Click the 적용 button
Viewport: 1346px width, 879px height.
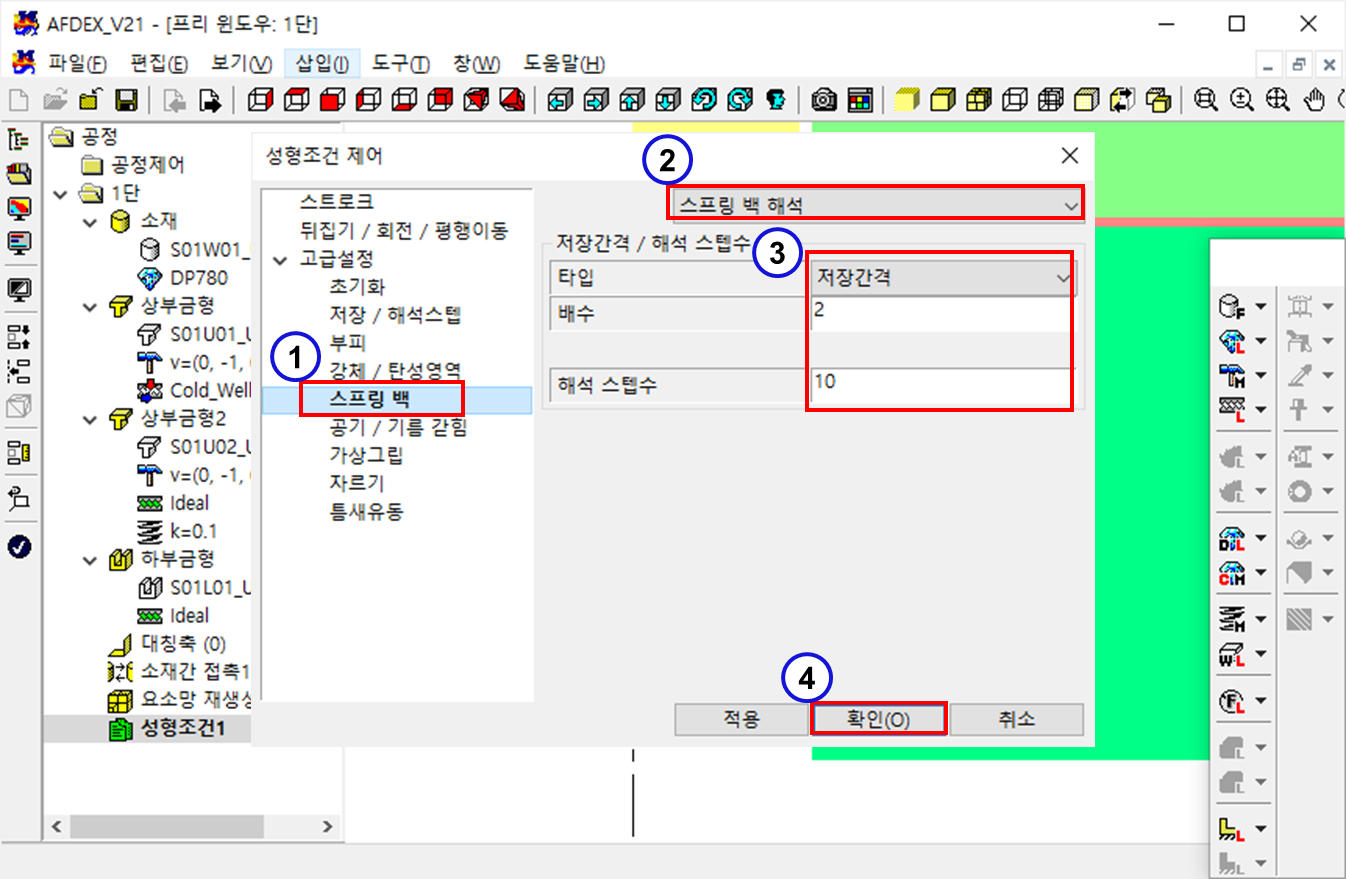741,719
